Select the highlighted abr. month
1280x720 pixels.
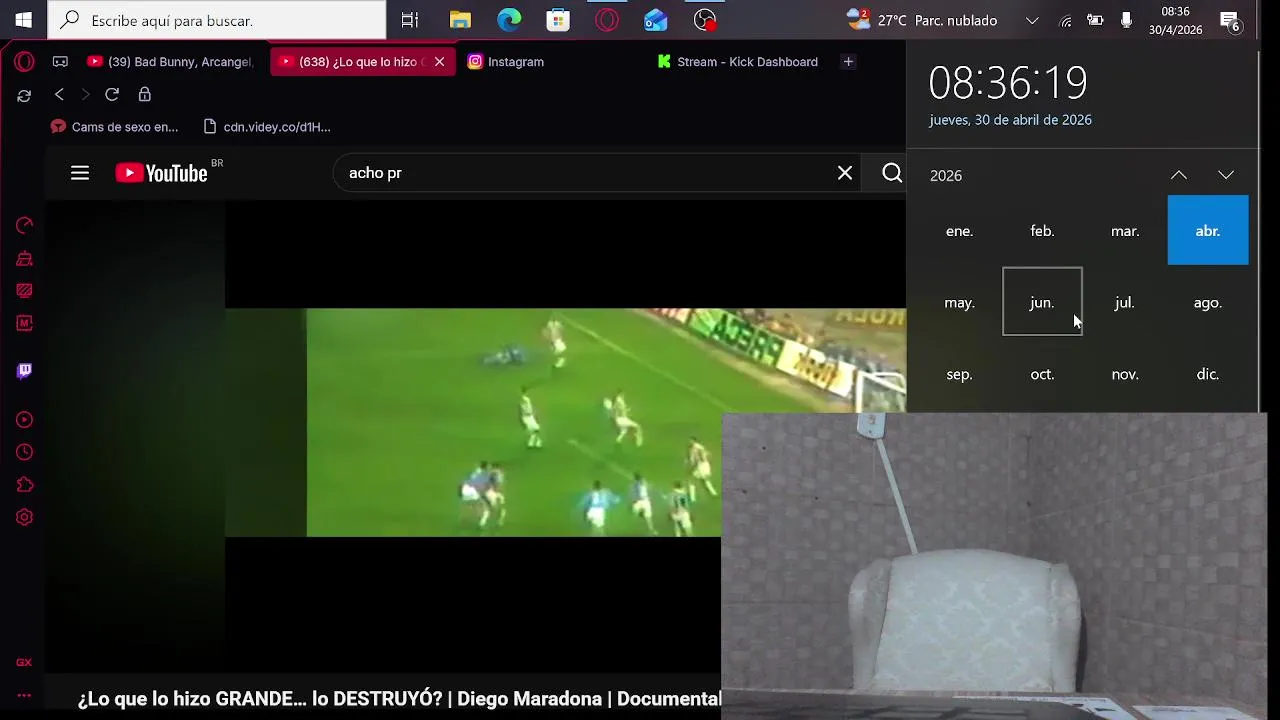1208,231
